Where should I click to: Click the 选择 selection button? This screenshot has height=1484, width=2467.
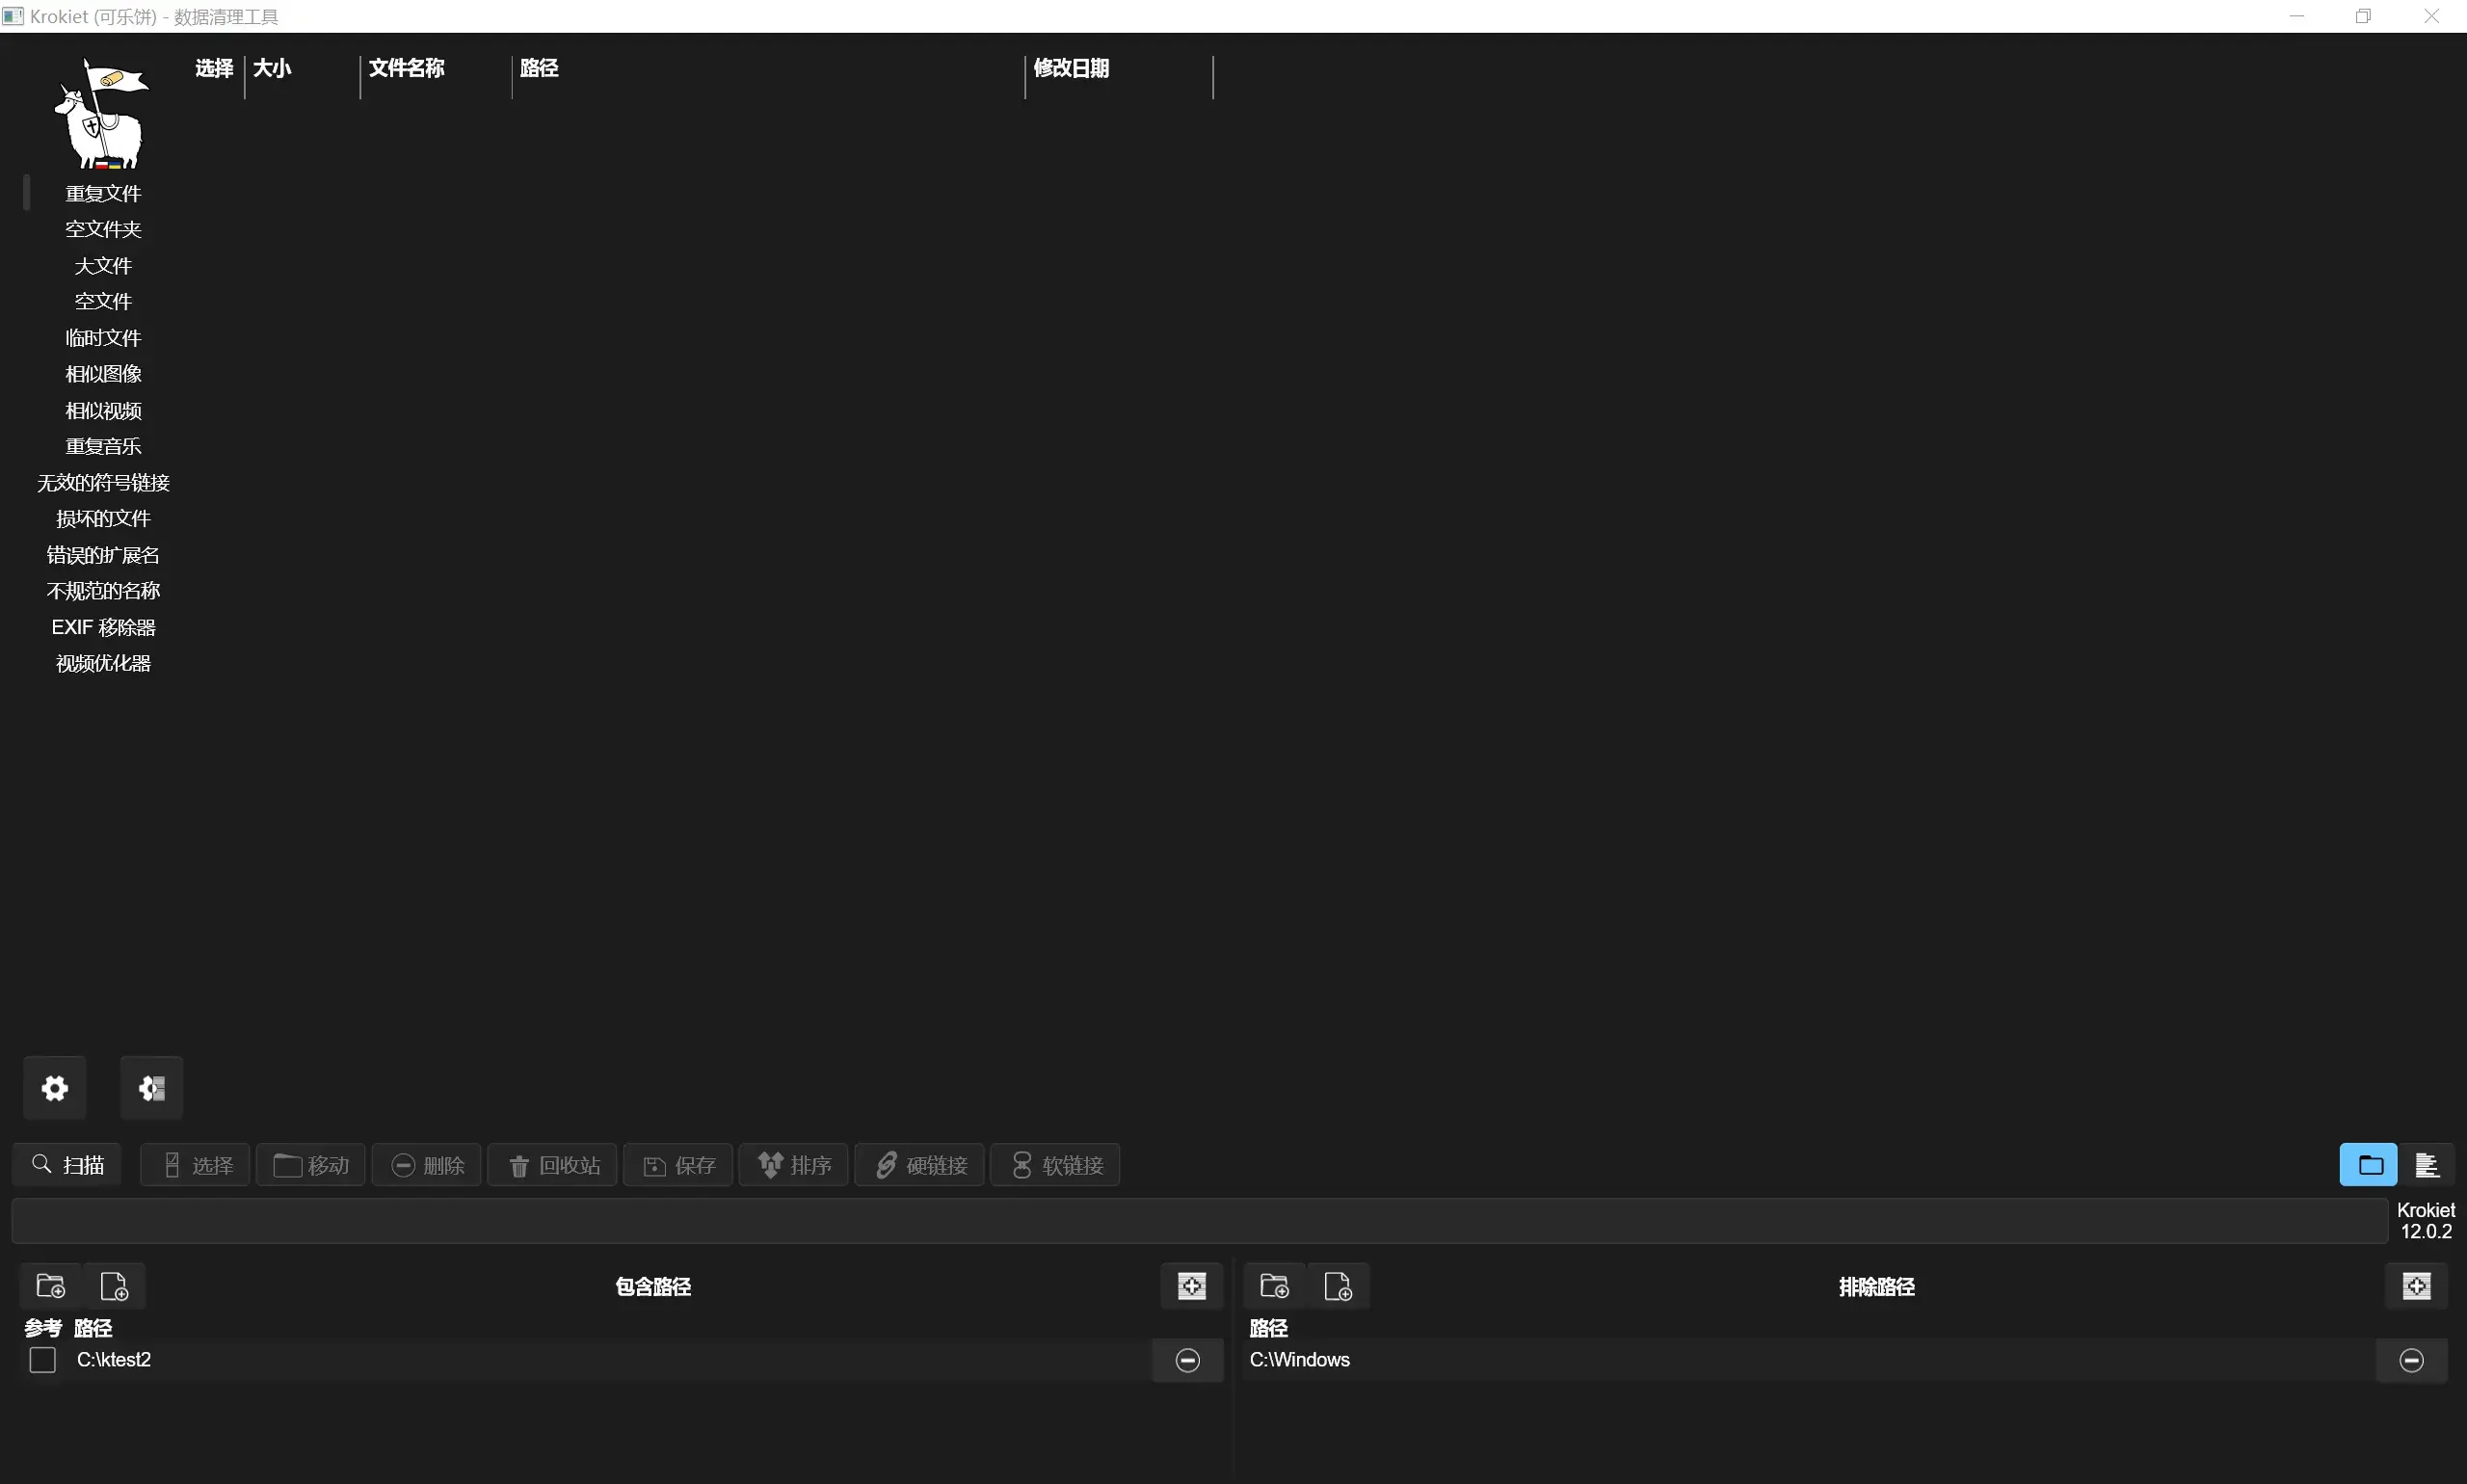coord(195,1165)
